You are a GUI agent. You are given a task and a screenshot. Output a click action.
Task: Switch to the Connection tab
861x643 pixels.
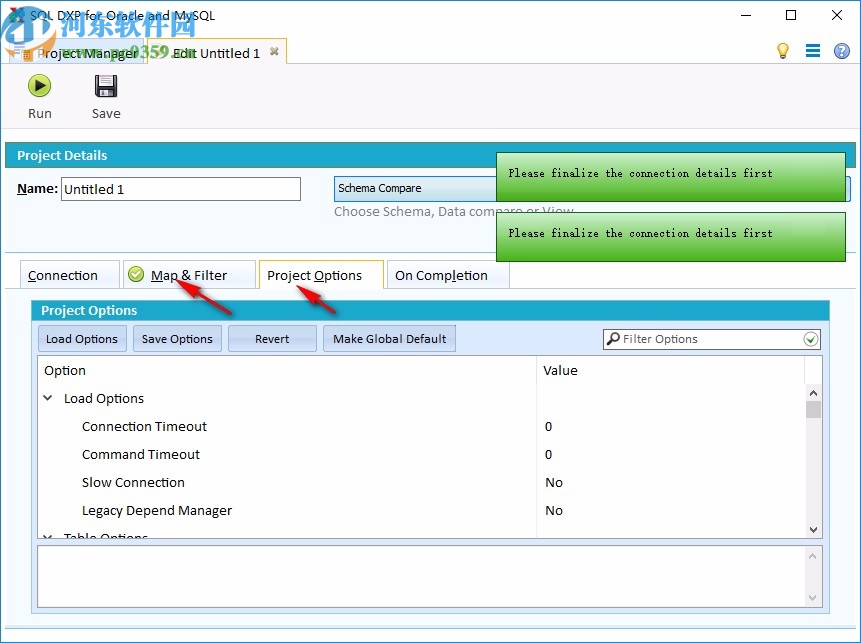[64, 274]
